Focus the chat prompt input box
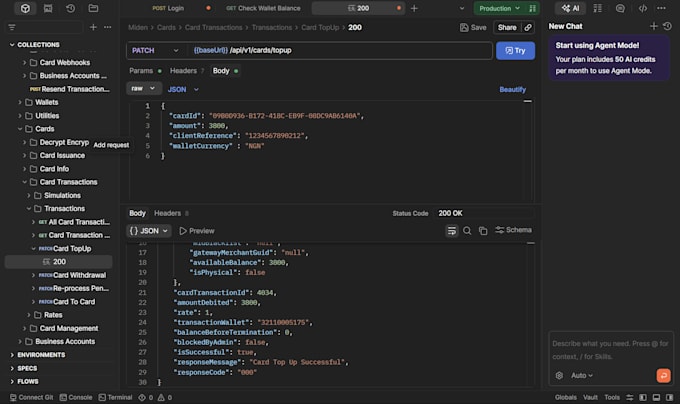The height and width of the screenshot is (404, 680). [611, 350]
